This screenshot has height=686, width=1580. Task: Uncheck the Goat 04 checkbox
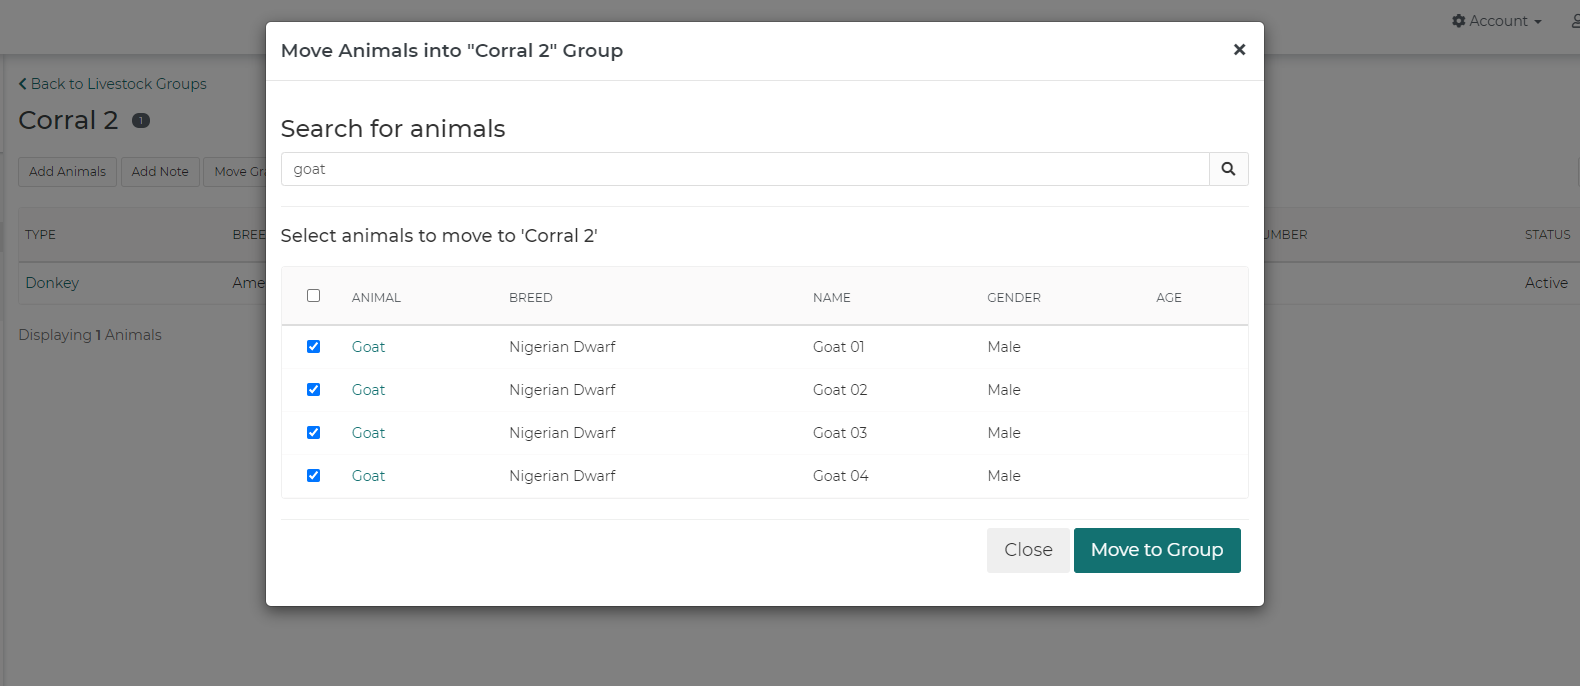pos(313,475)
